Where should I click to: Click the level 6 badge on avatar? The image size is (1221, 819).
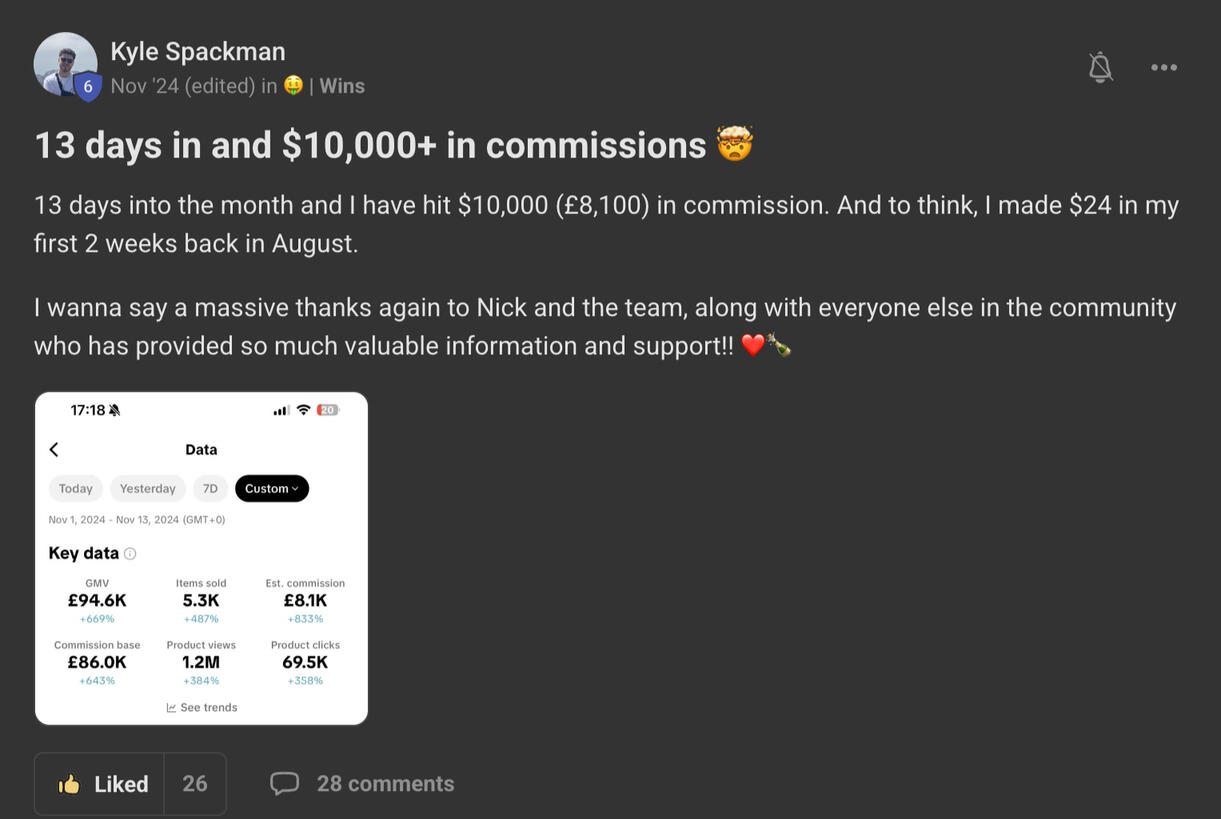click(88, 87)
